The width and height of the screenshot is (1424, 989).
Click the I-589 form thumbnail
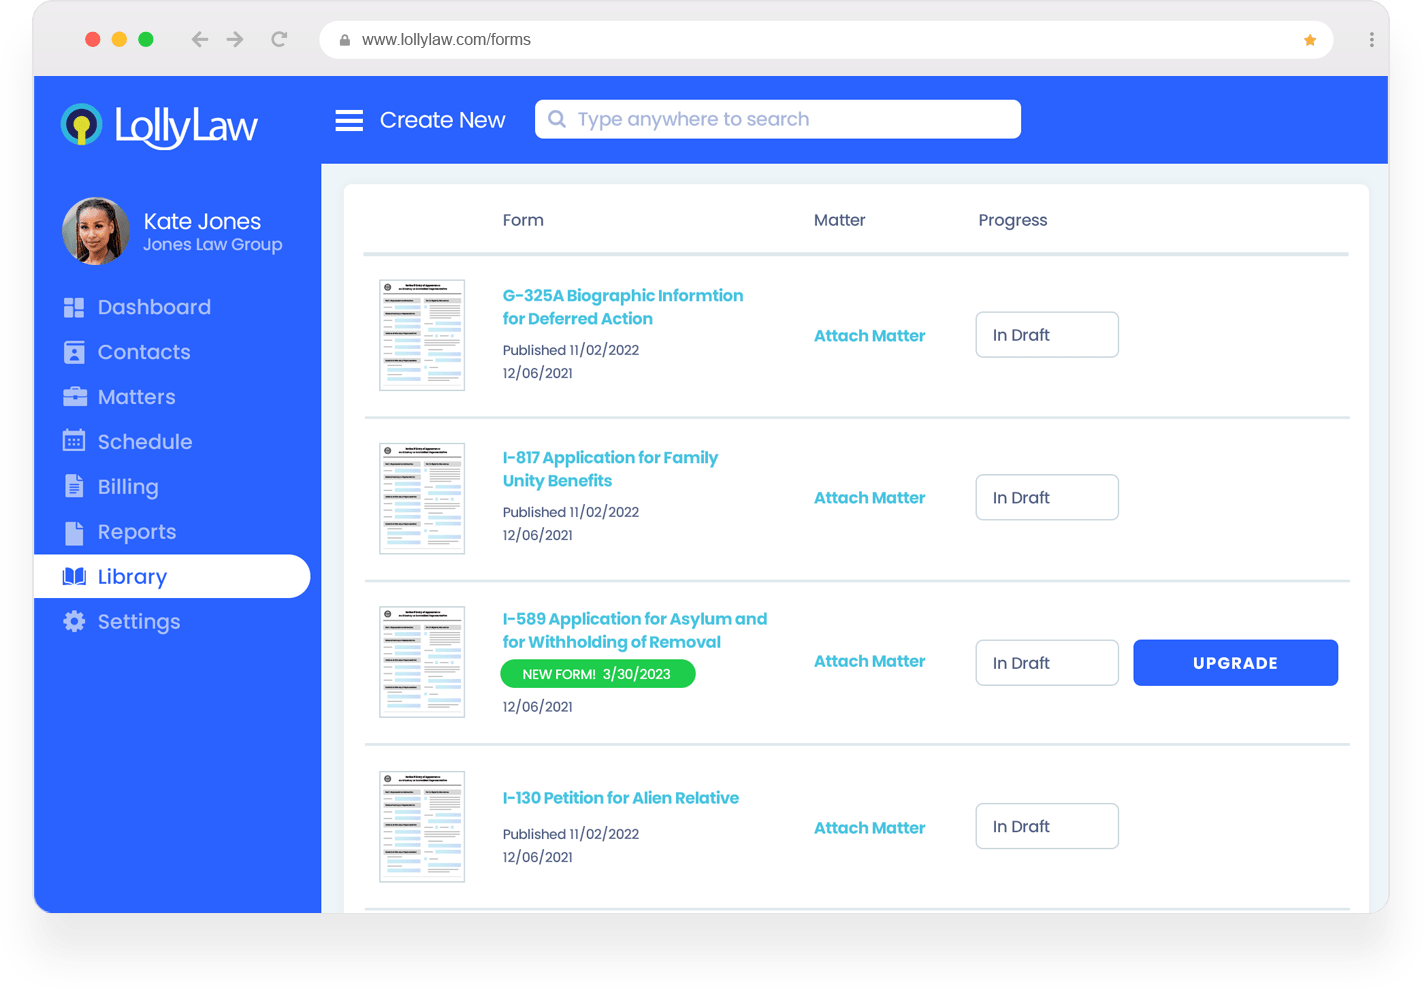[x=422, y=662]
